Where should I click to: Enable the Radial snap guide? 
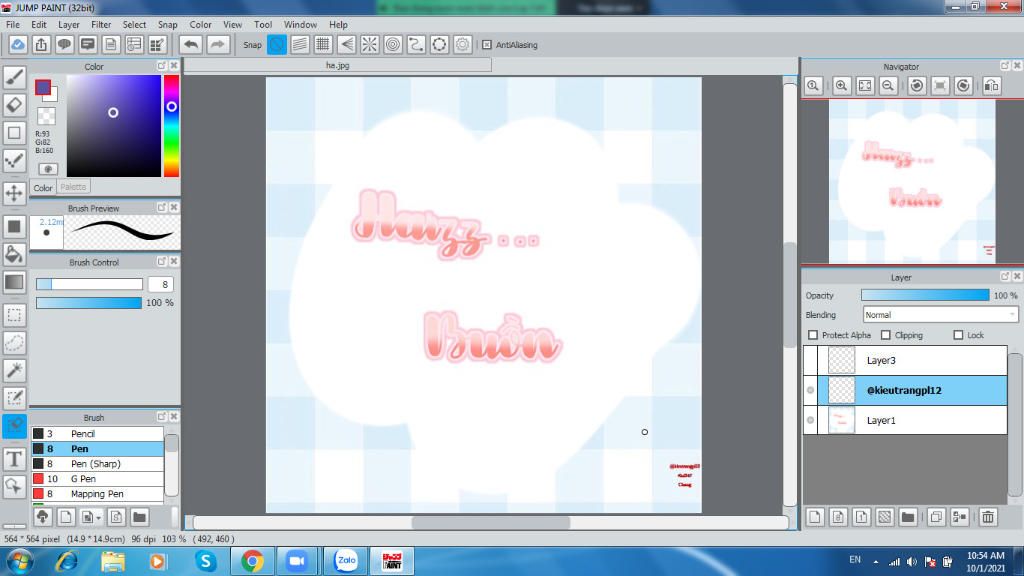click(370, 44)
